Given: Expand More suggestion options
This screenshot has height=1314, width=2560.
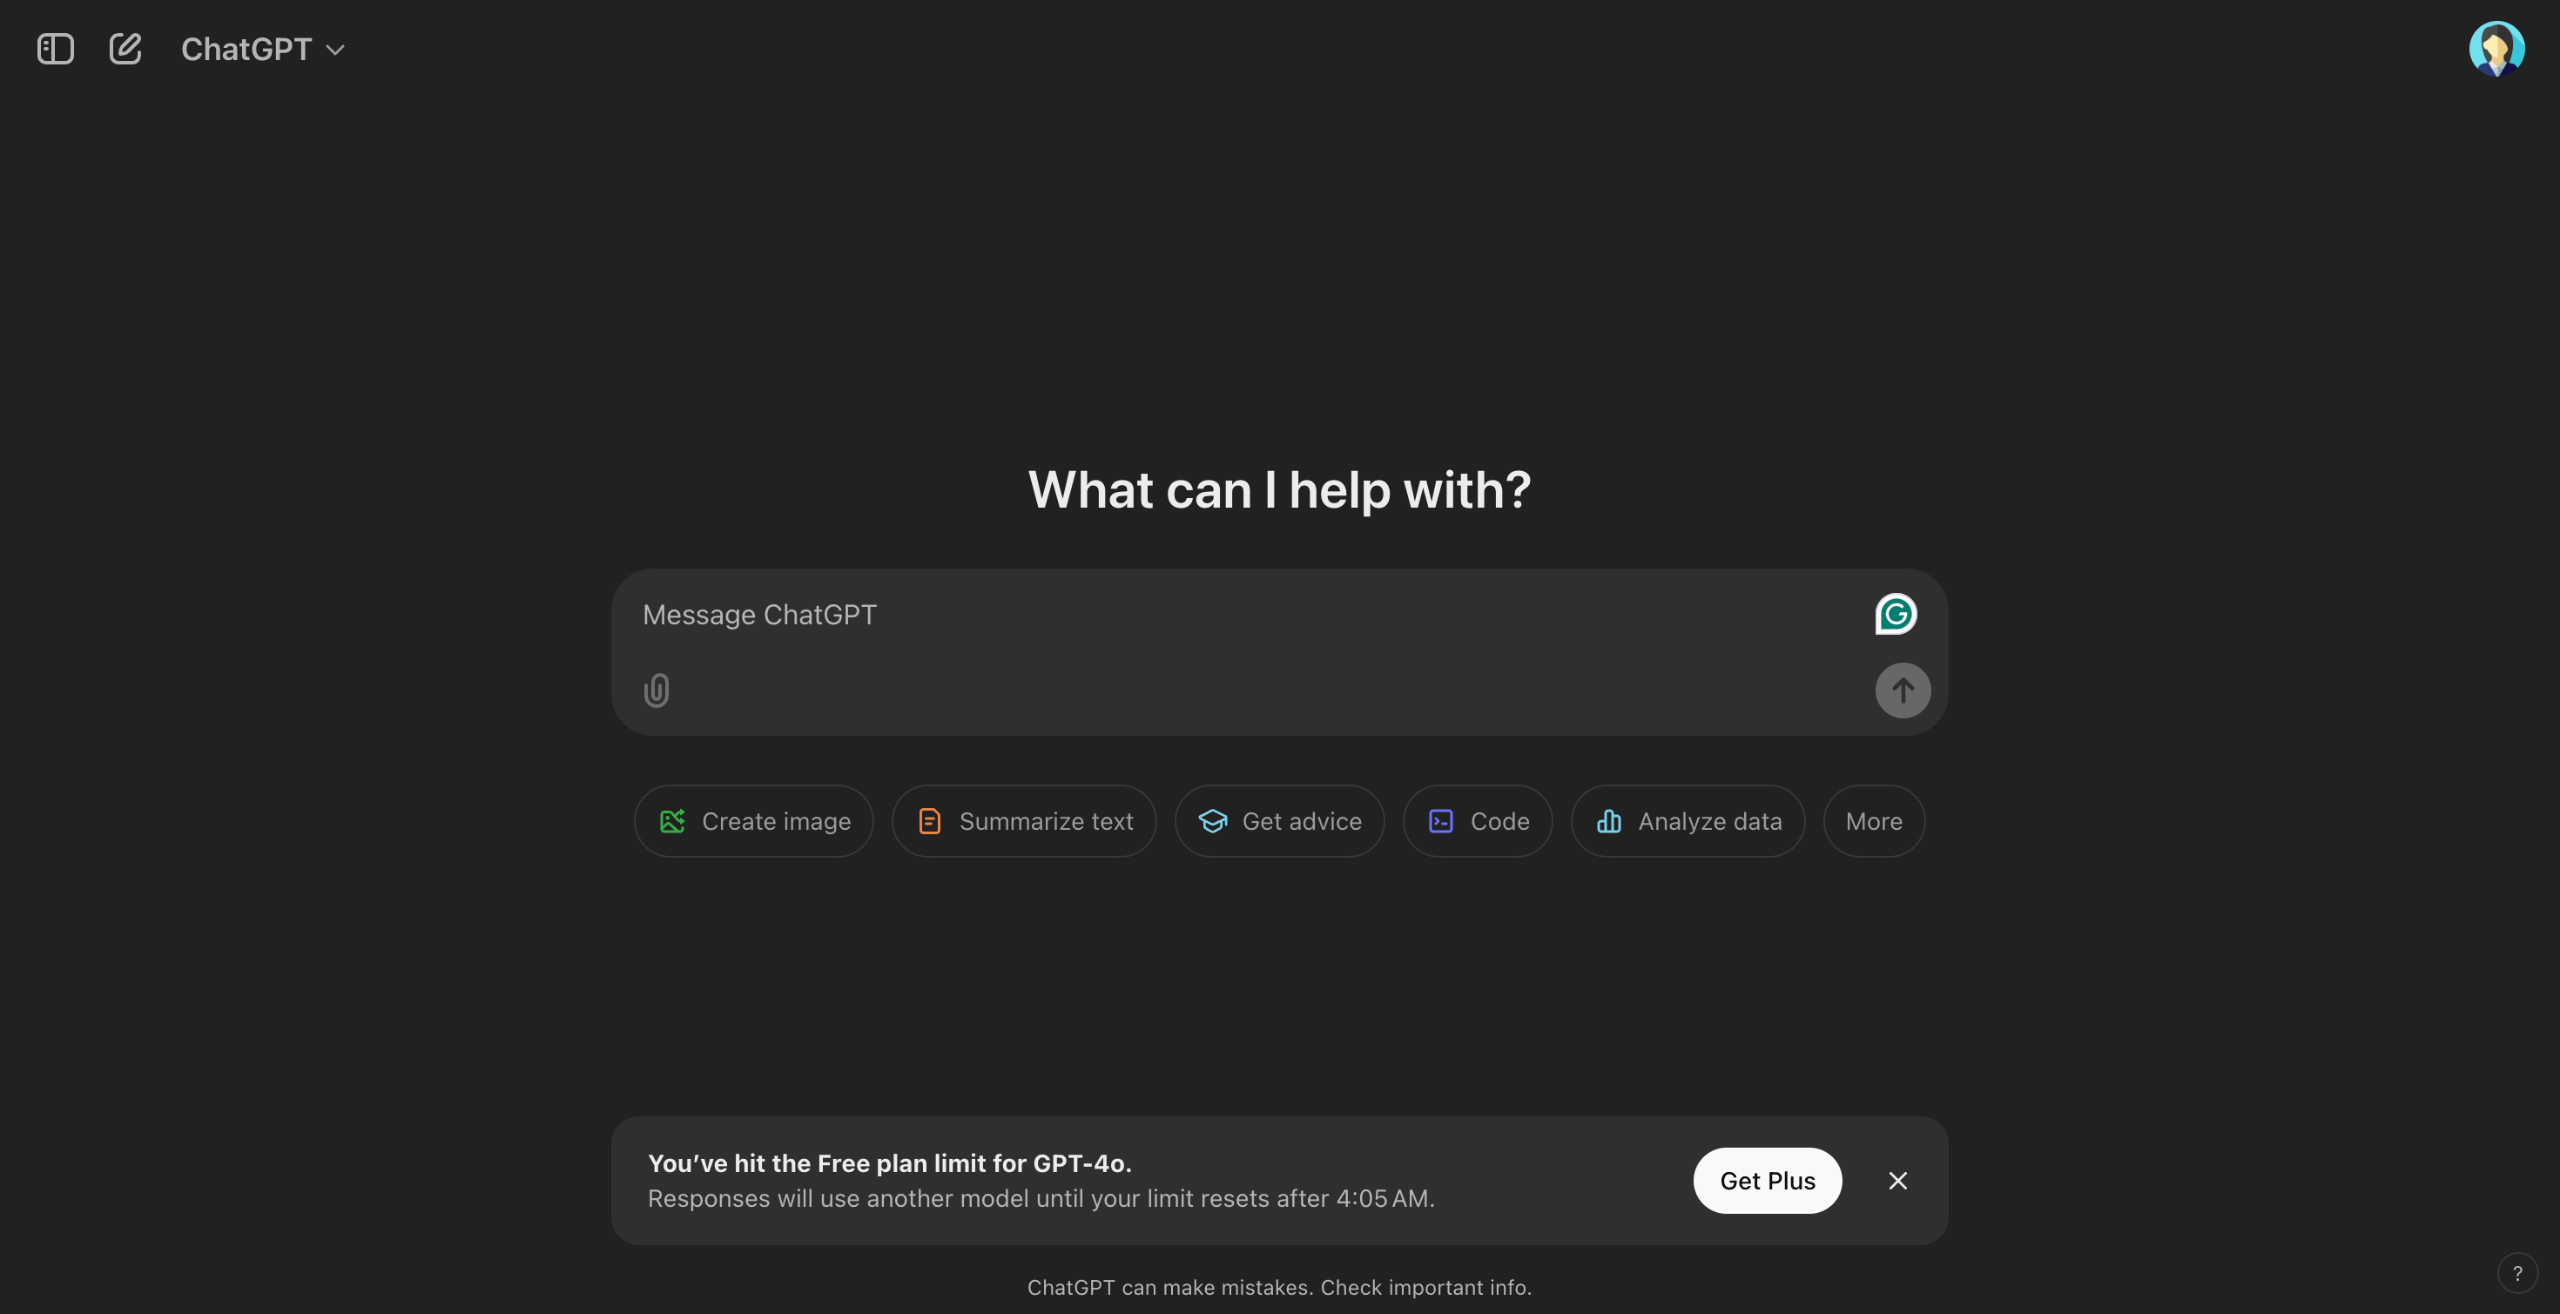Looking at the screenshot, I should 1874,821.
